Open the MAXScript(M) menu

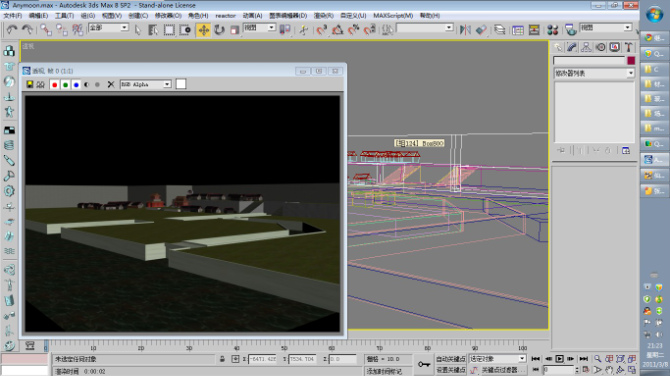pos(393,15)
